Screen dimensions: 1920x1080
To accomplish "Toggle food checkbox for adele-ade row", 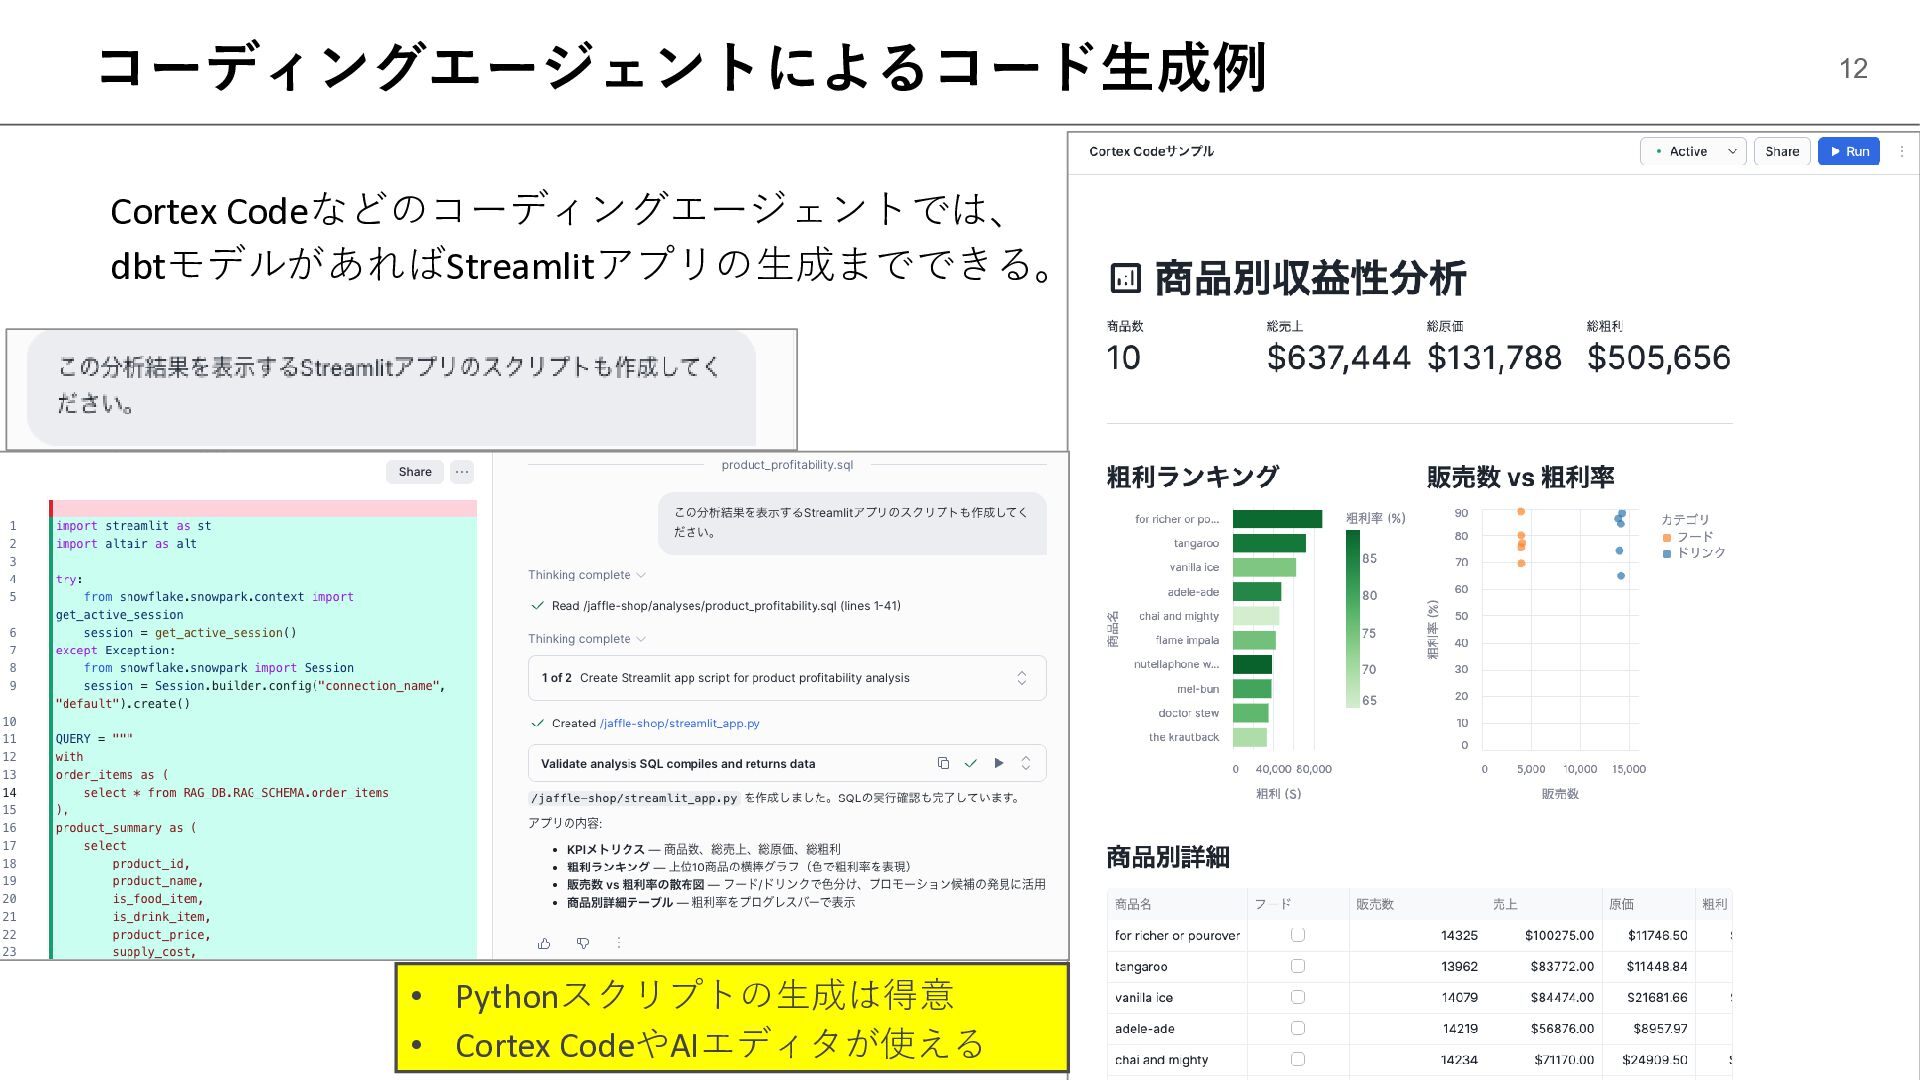I will pyautogui.click(x=1297, y=1028).
